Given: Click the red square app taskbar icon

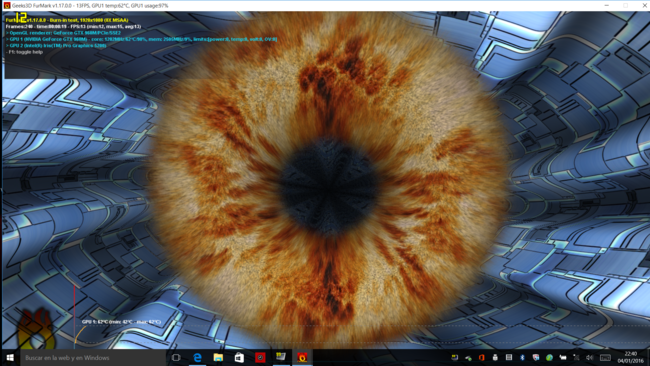Looking at the screenshot, I should point(260,357).
